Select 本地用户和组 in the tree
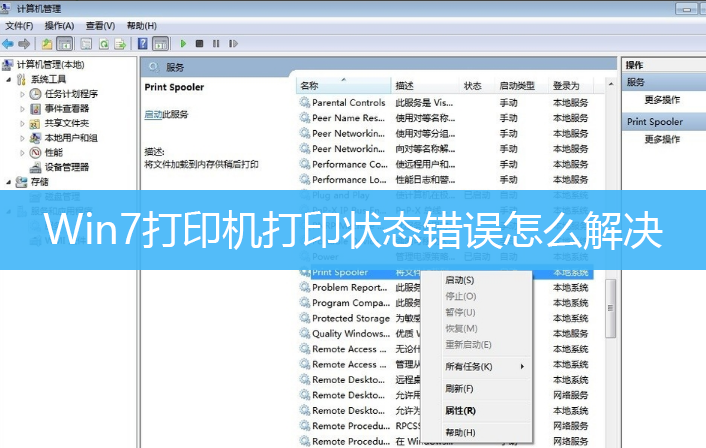This screenshot has height=448, width=706. click(x=71, y=138)
